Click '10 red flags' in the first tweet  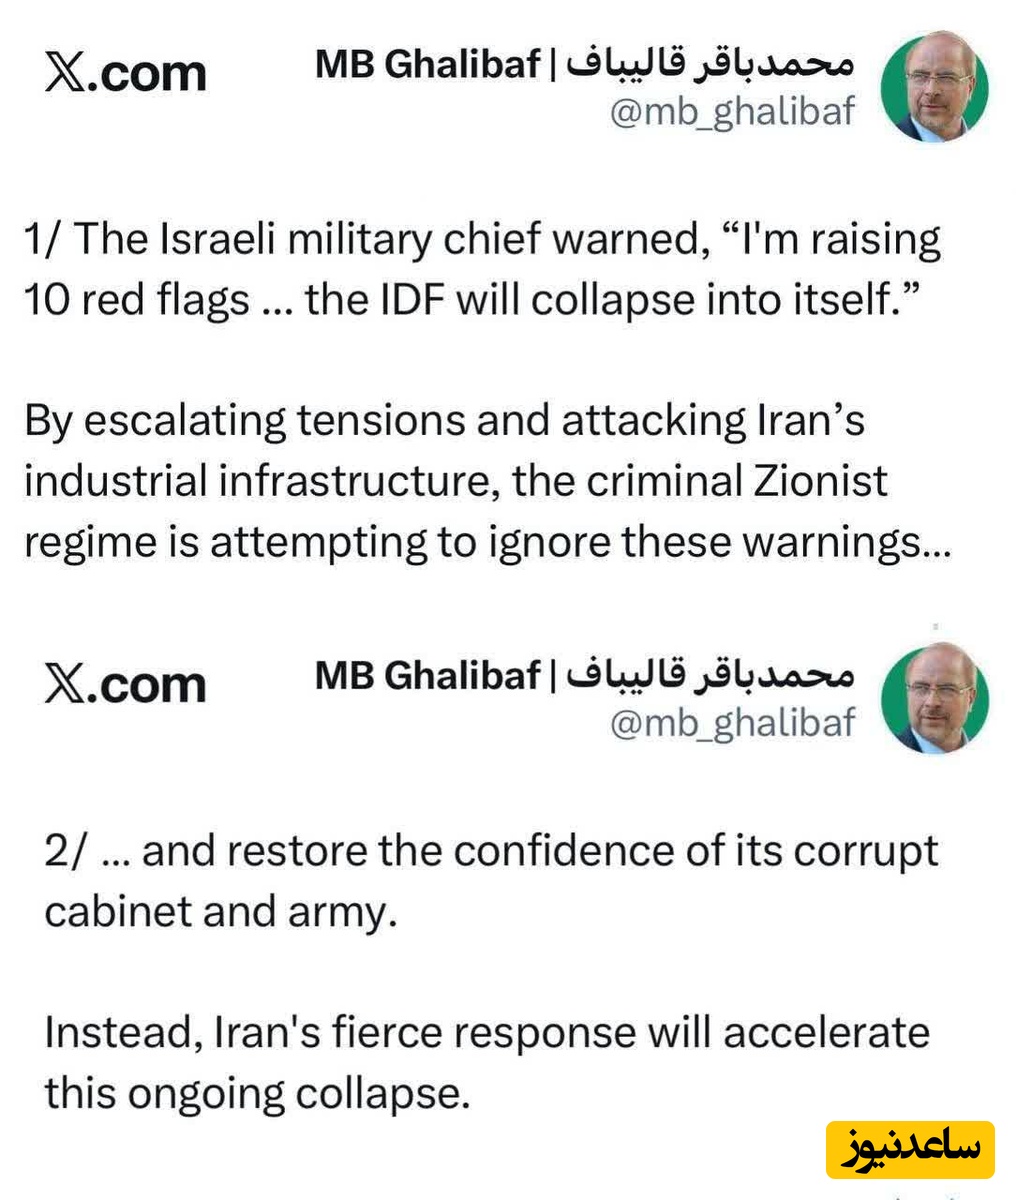(x=136, y=299)
